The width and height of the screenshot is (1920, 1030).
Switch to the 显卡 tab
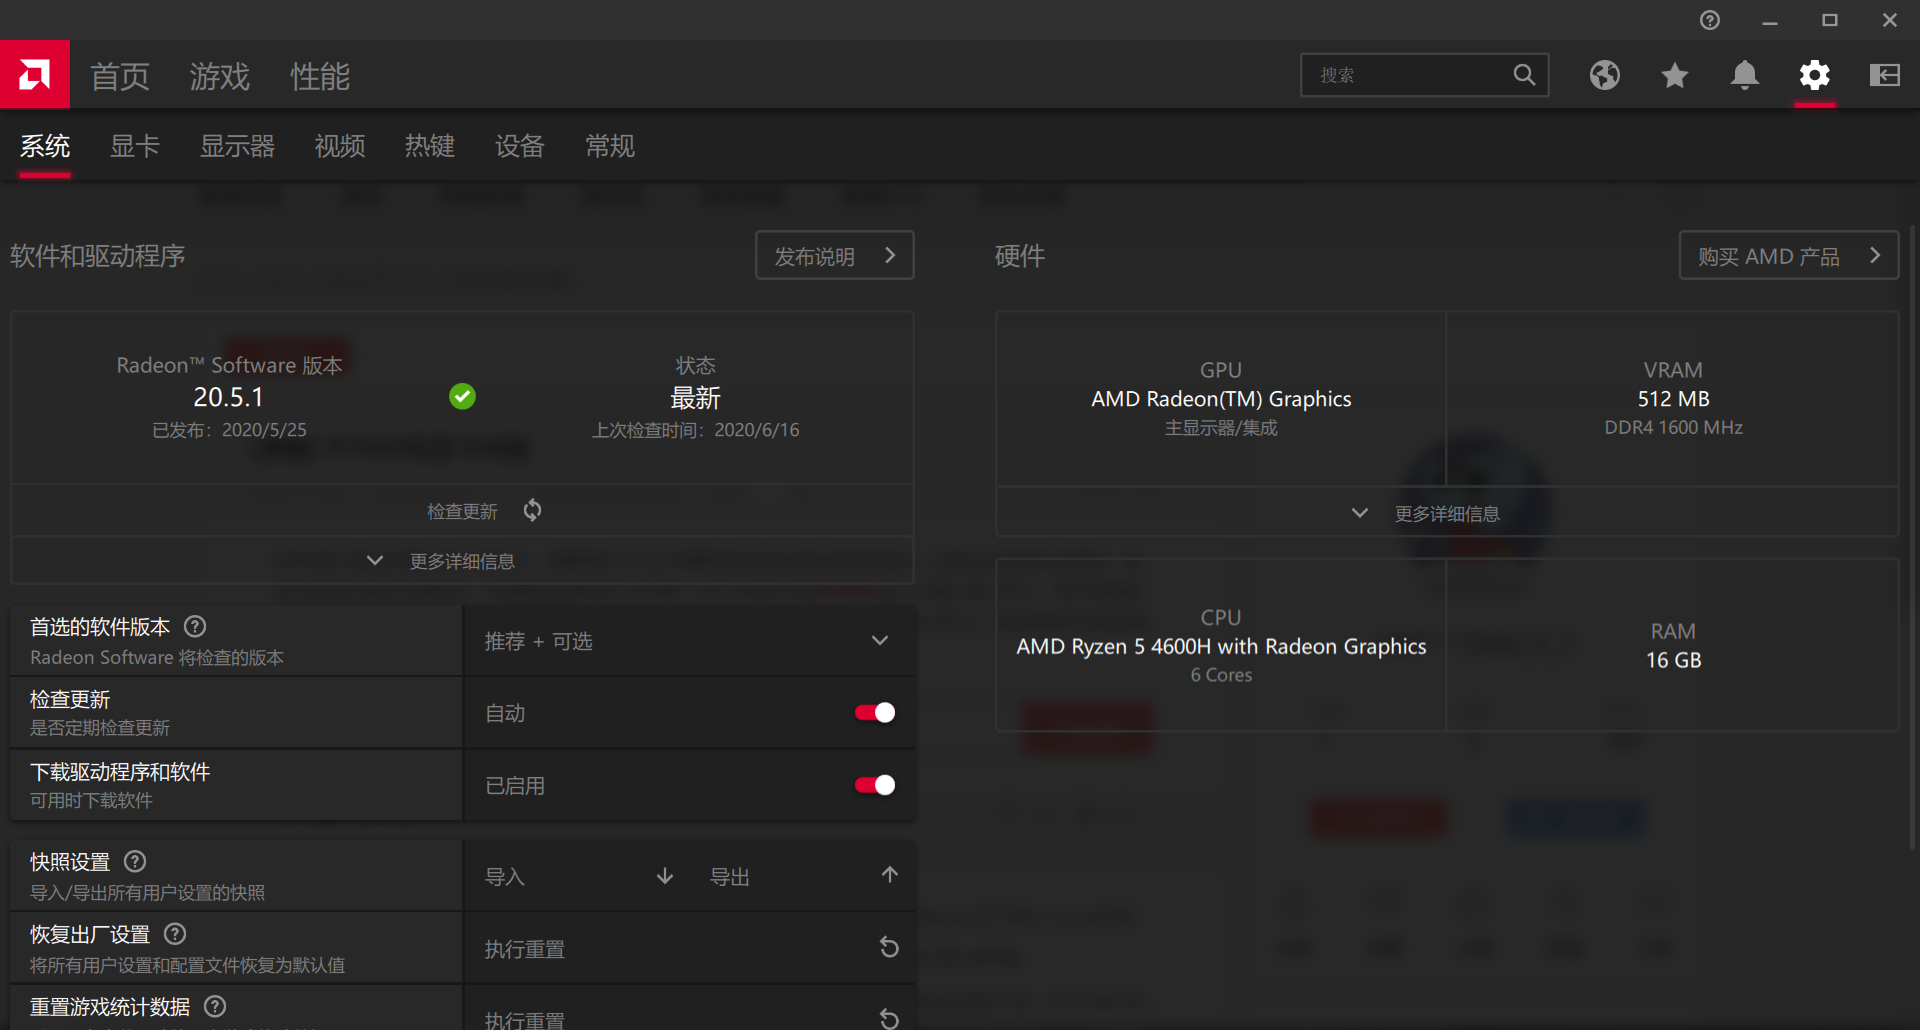(x=135, y=146)
